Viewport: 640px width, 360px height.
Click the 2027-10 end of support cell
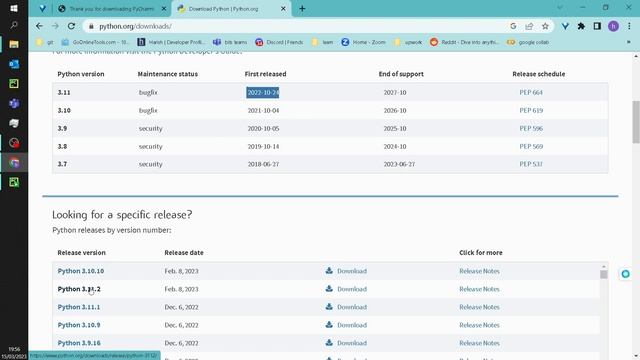point(395,93)
